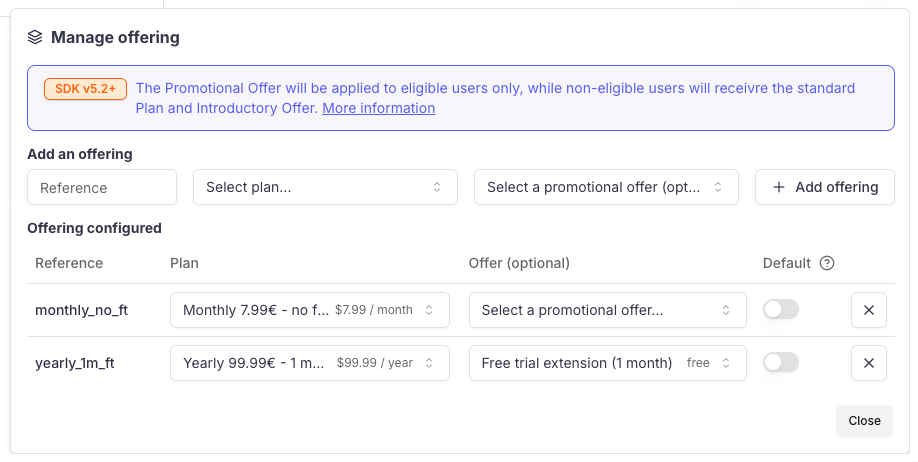Viewport: 918px width, 462px height.
Task: Toggle default for monthly_no_ft offering
Action: click(x=780, y=310)
